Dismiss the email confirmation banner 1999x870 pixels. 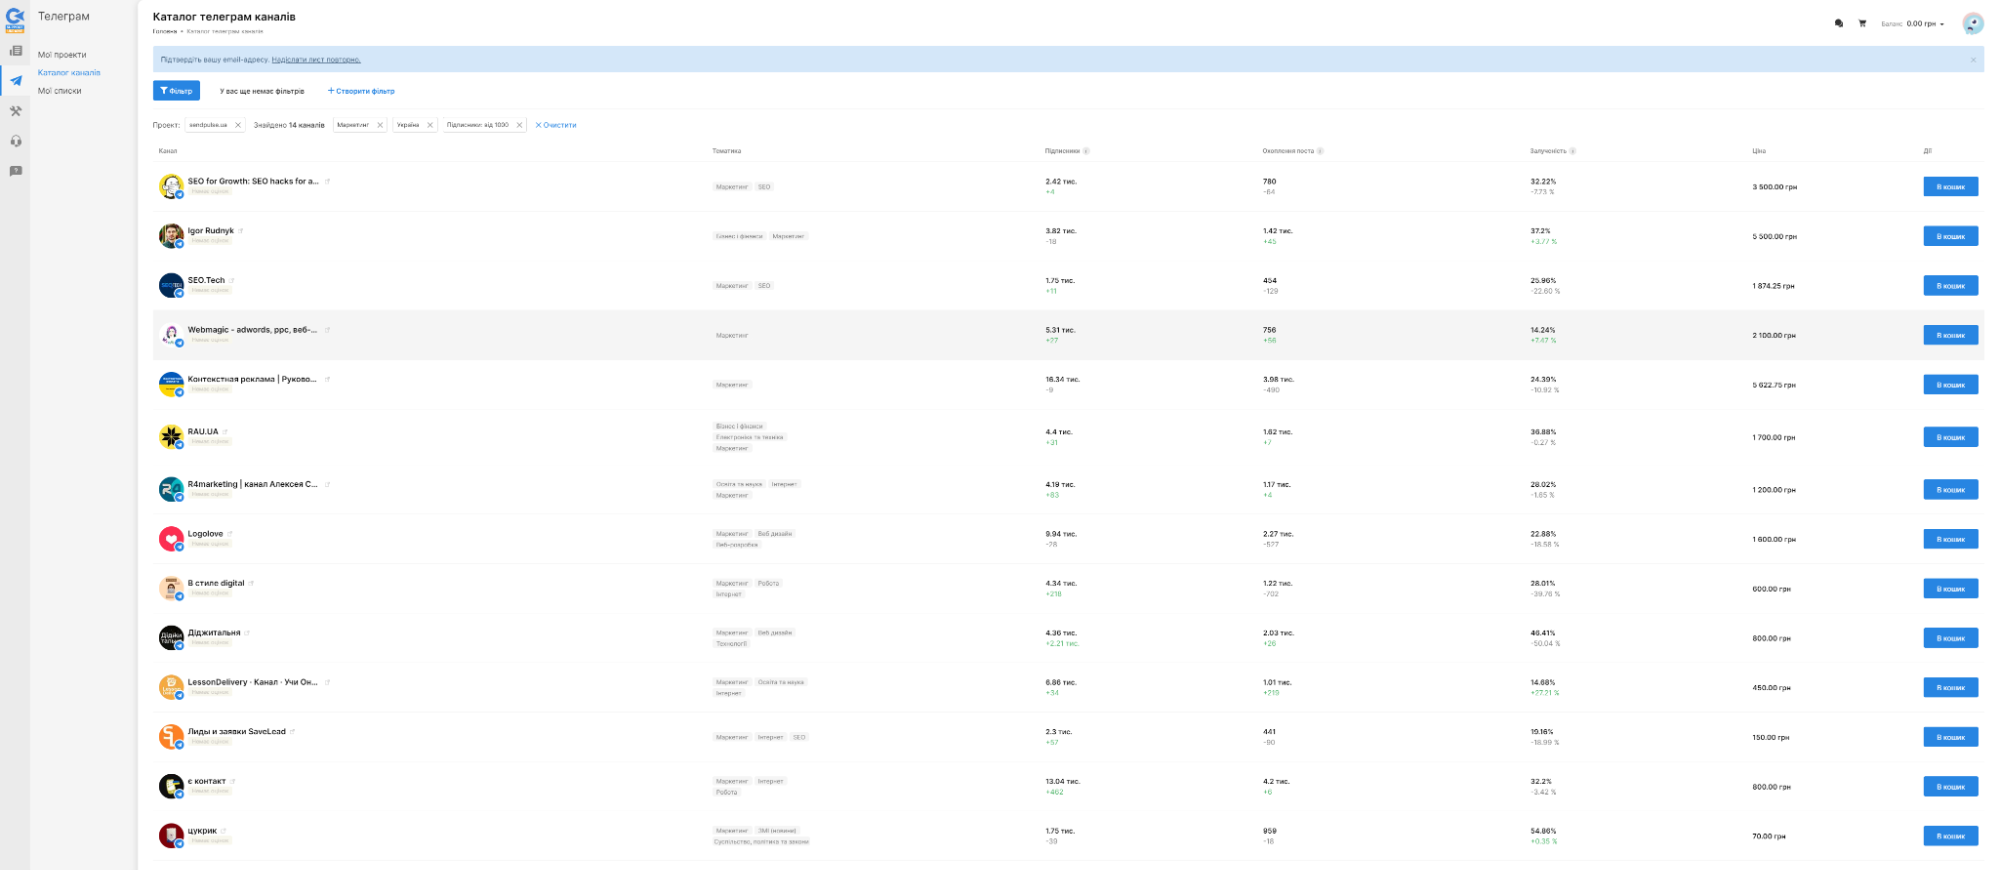point(1973,60)
